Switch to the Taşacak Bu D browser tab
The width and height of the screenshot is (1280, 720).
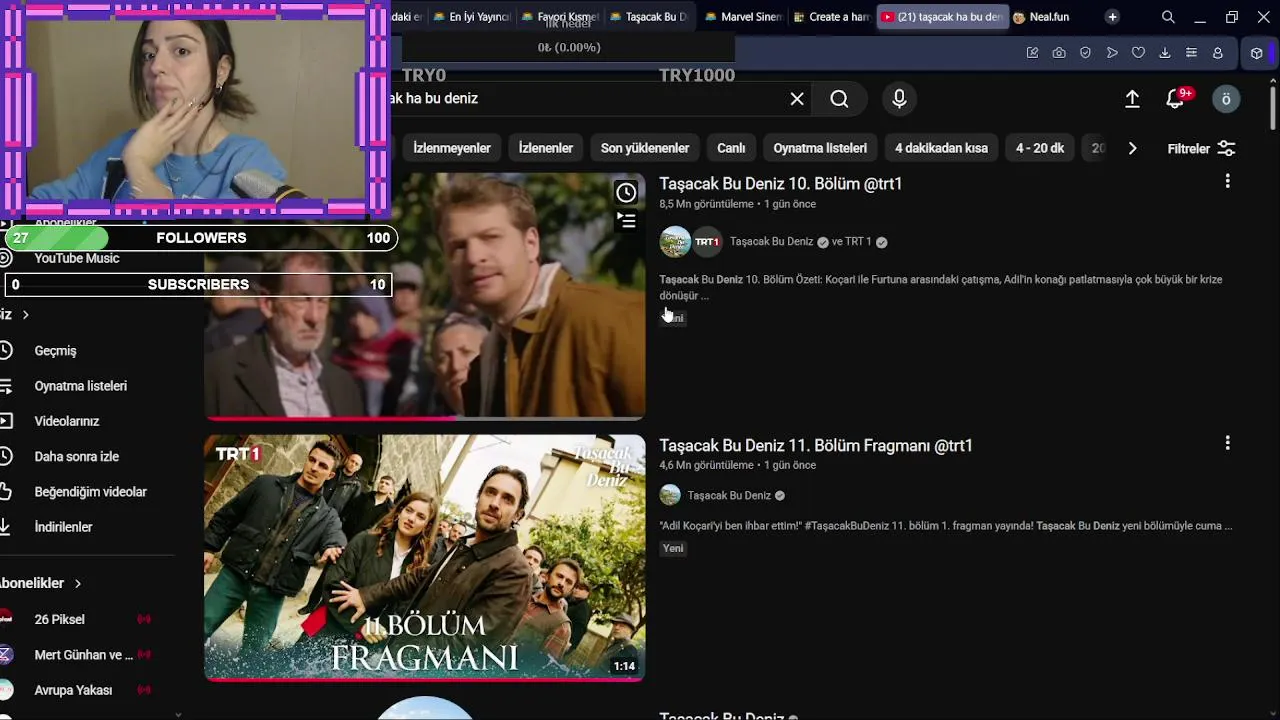pyautogui.click(x=647, y=17)
